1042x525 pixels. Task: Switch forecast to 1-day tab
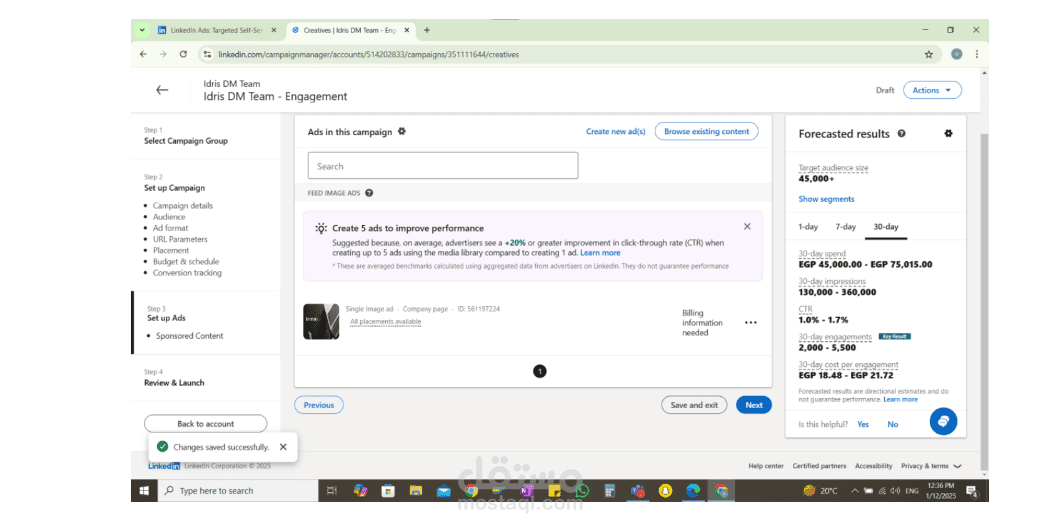pos(808,227)
